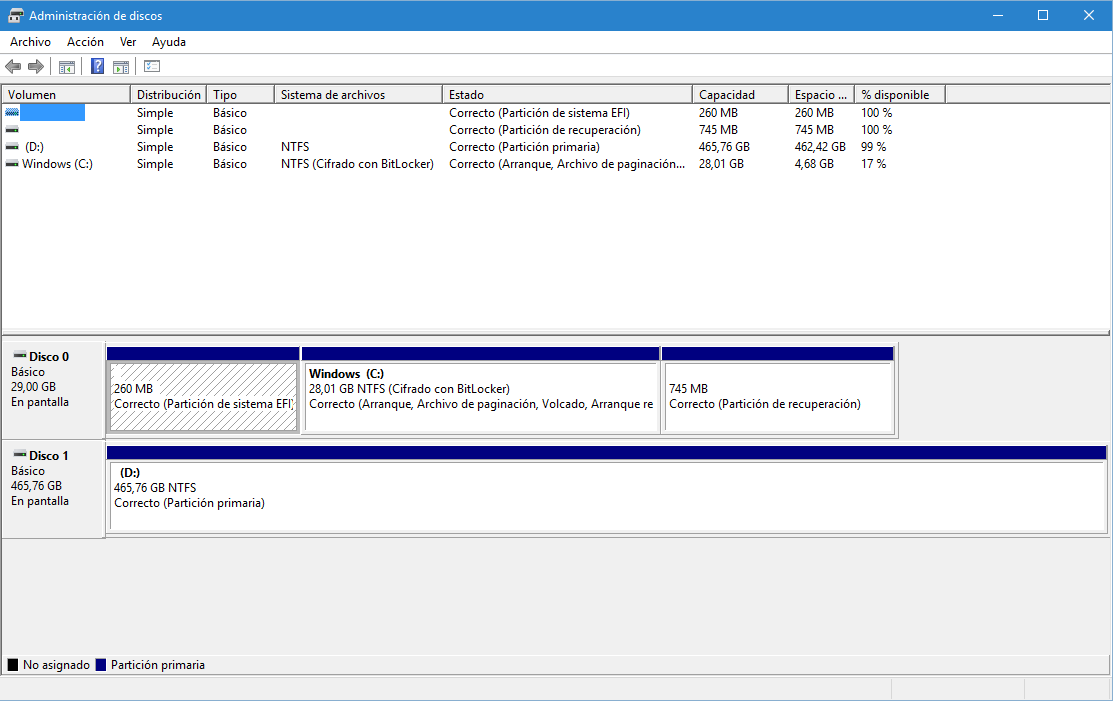Viewport: 1113px width, 701px height.
Task: Click the Disco 0 disk icon
Action: point(20,355)
